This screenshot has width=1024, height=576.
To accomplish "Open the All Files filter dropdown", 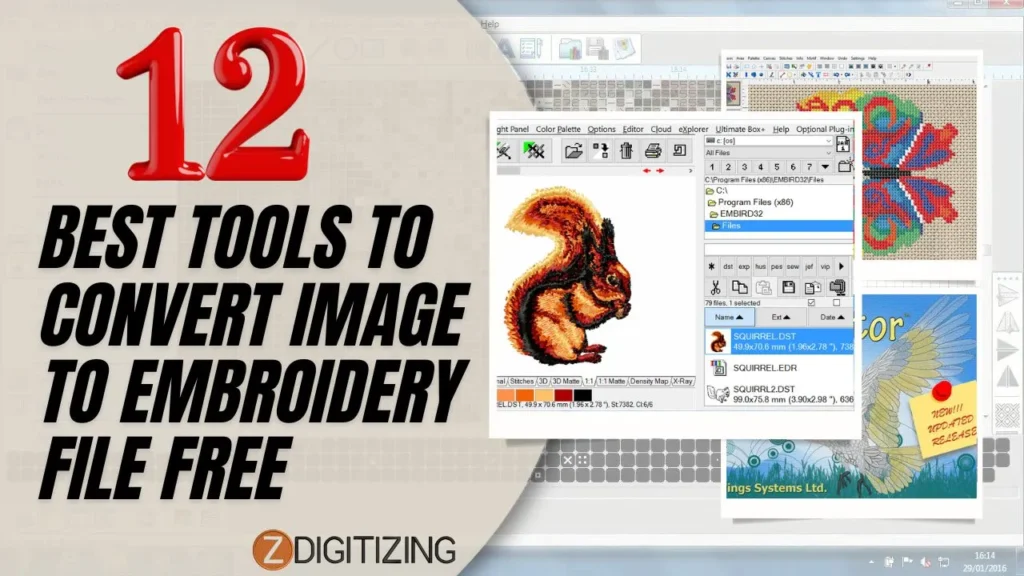I will pos(767,153).
